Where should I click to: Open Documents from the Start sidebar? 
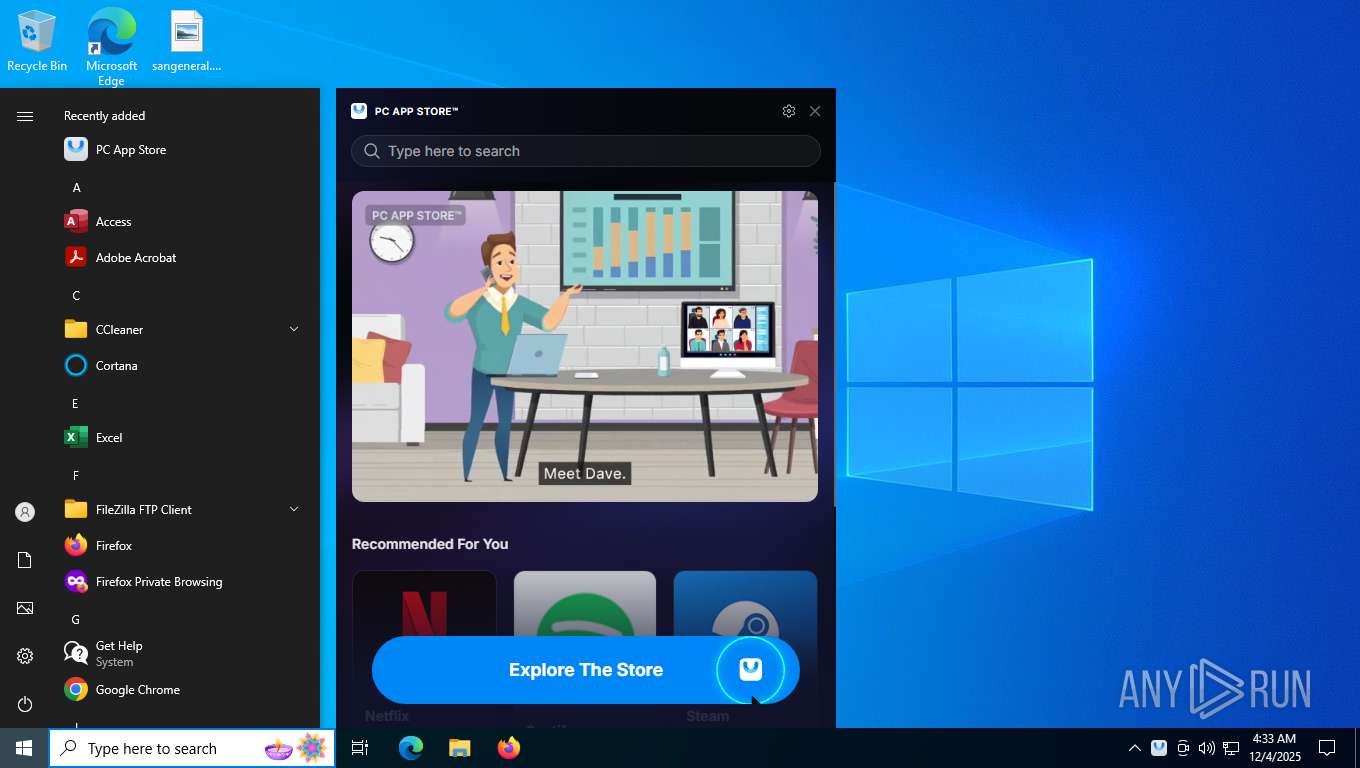[25, 560]
